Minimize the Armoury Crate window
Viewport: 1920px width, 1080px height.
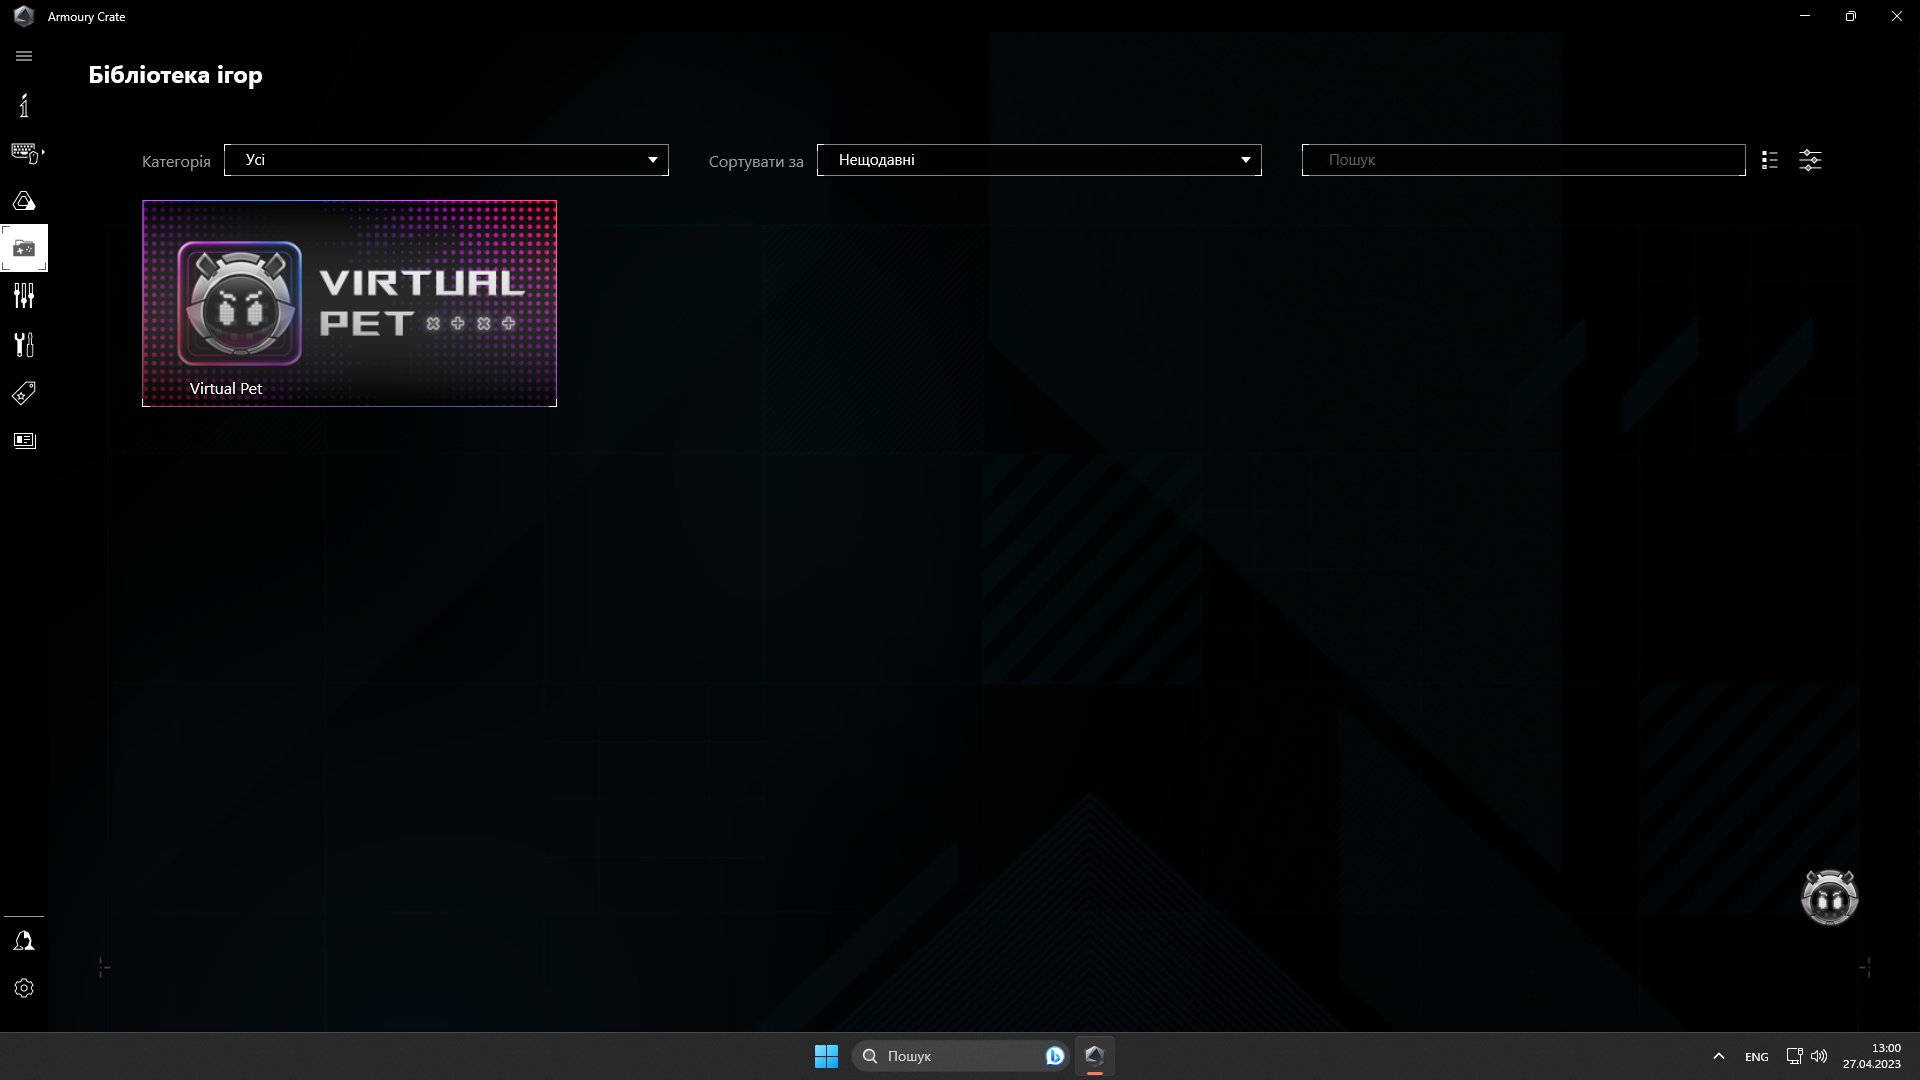[x=1805, y=16]
